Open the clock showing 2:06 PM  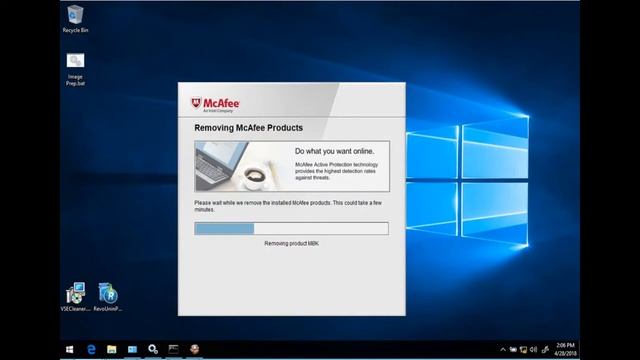coord(565,350)
